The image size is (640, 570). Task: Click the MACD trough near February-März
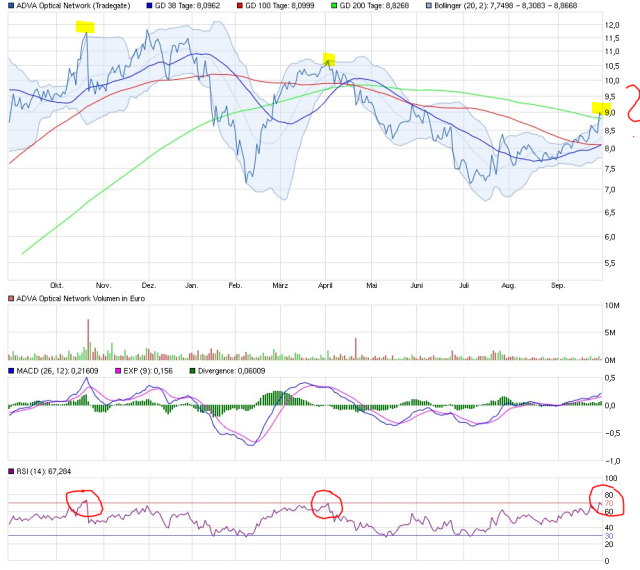(x=251, y=445)
